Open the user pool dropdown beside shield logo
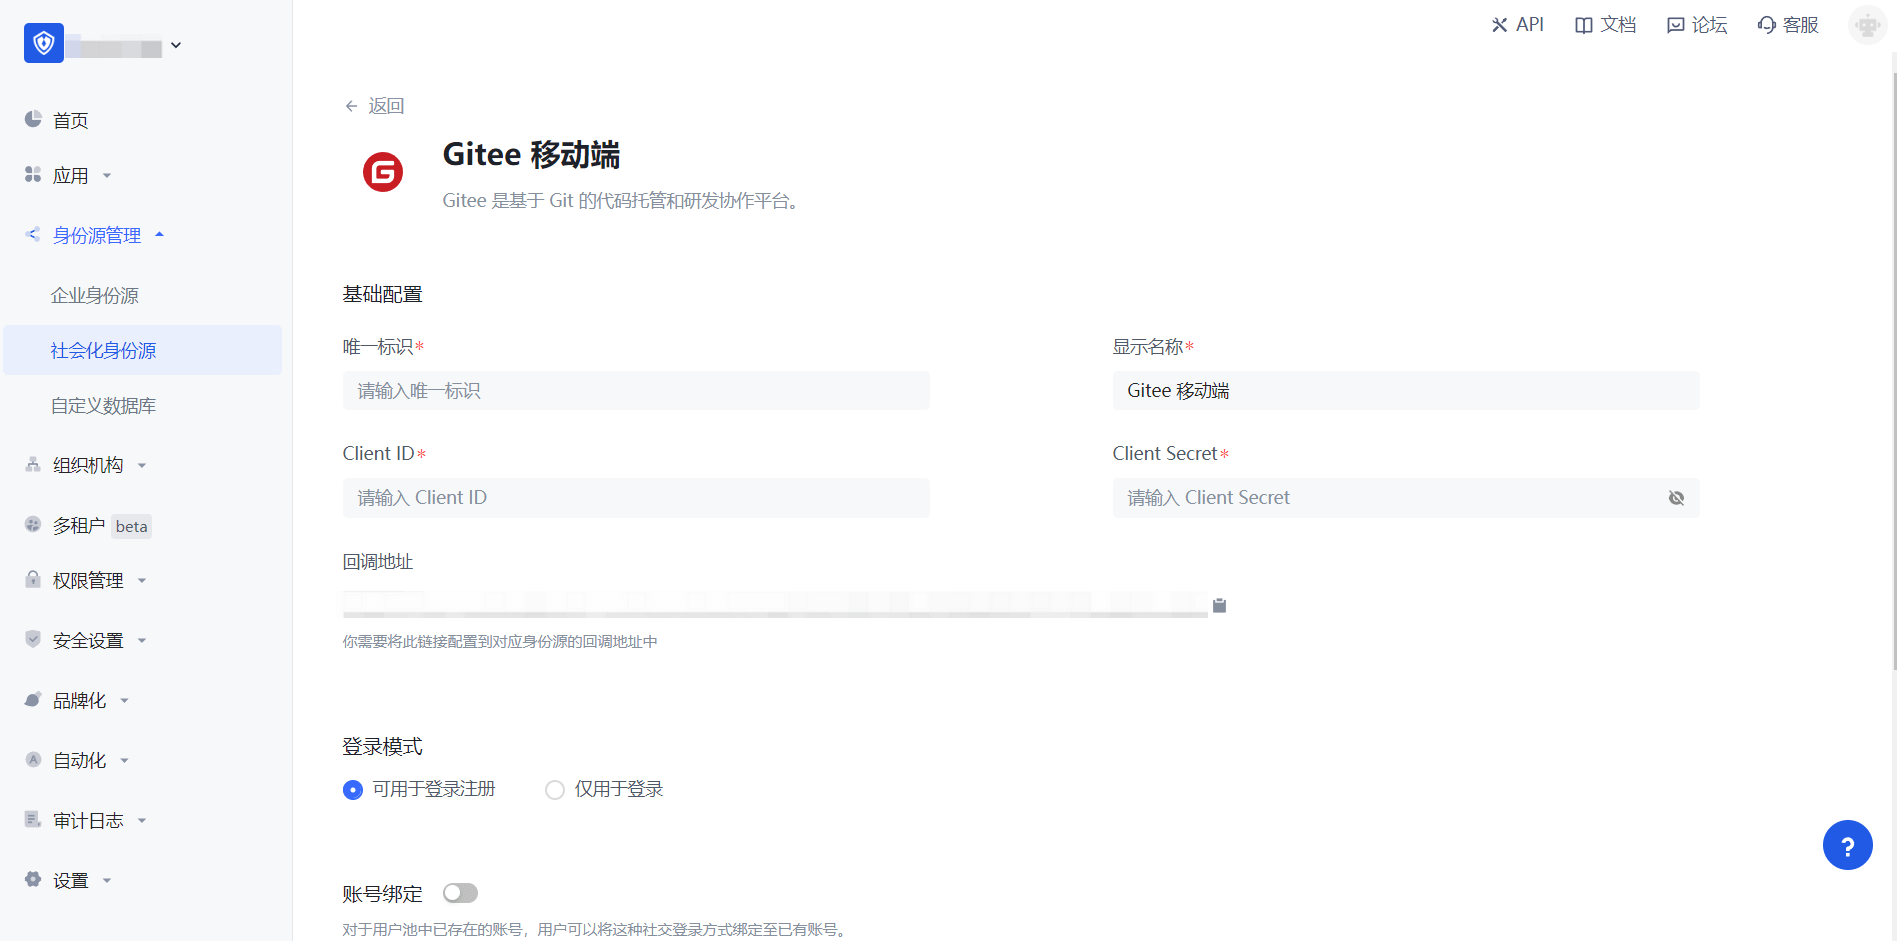The image size is (1897, 941). (x=176, y=45)
